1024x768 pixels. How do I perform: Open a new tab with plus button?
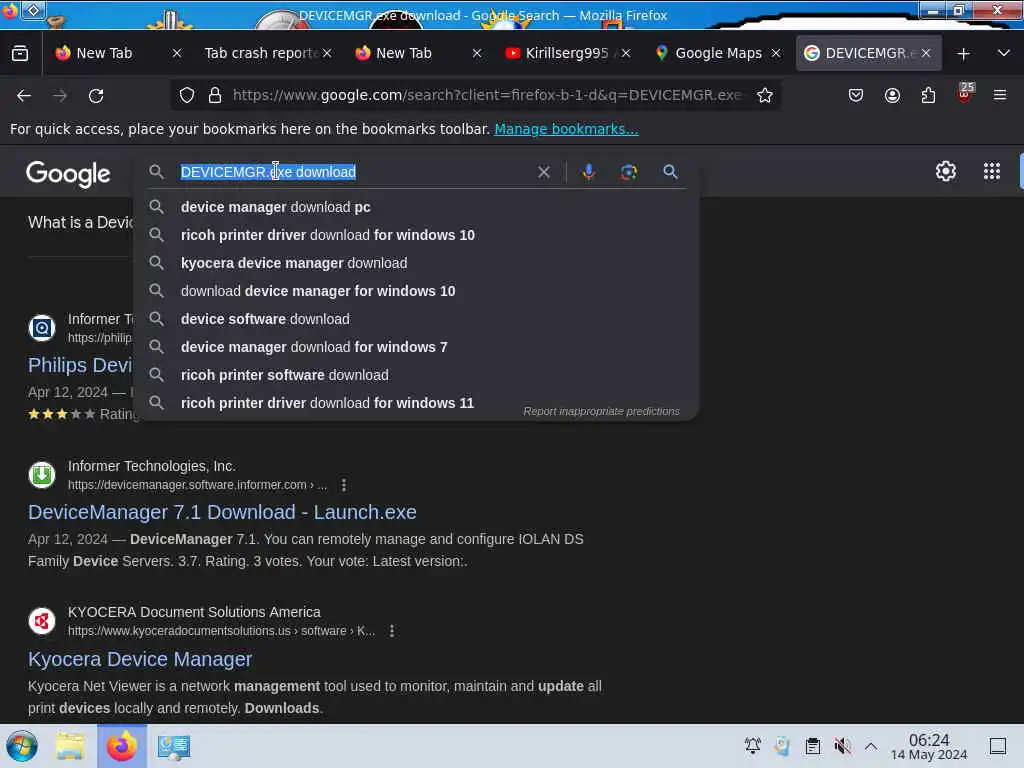click(x=963, y=54)
